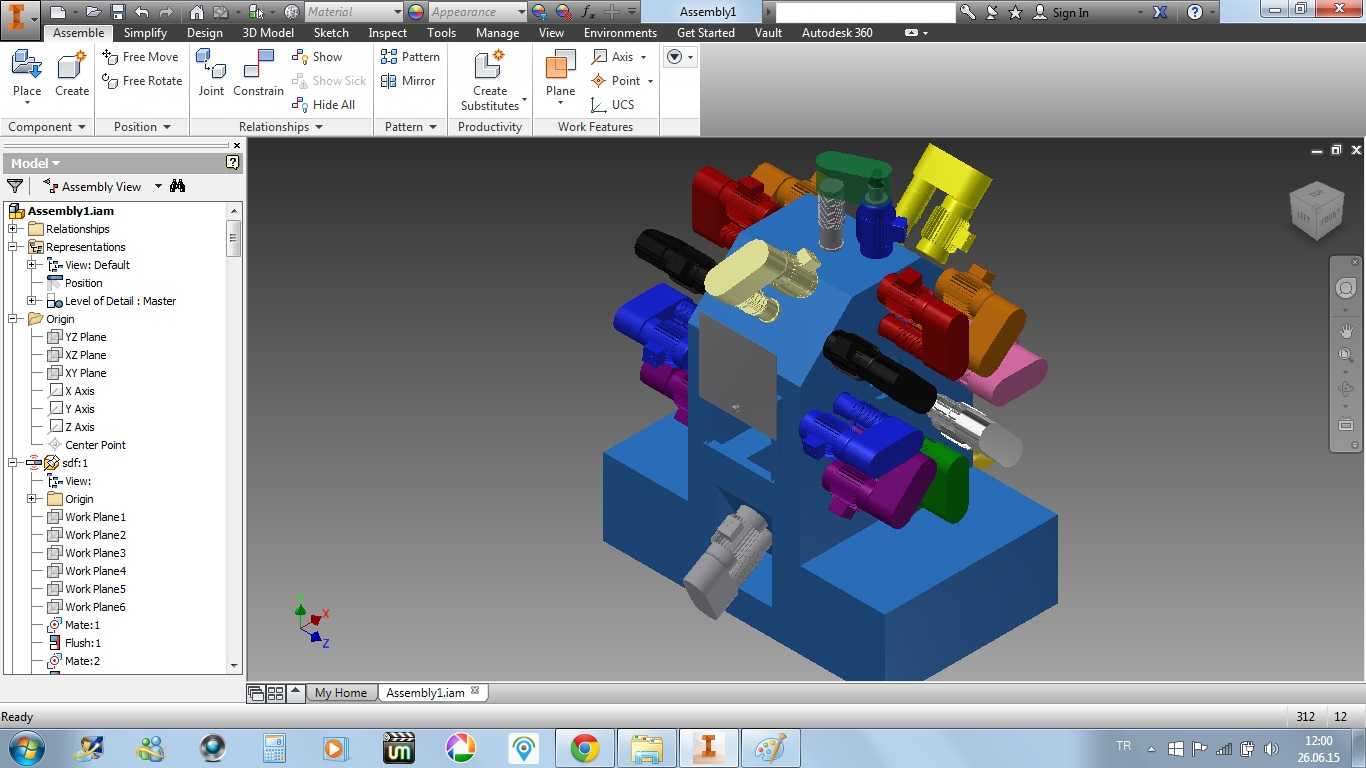Click the search input field in title bar
The image size is (1366, 768).
point(865,12)
